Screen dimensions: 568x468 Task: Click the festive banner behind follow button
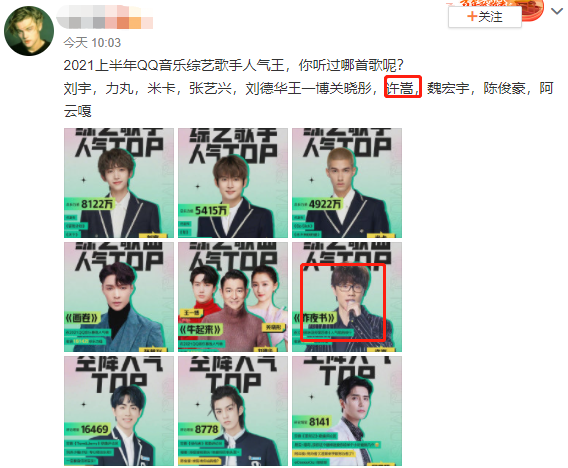532,9
